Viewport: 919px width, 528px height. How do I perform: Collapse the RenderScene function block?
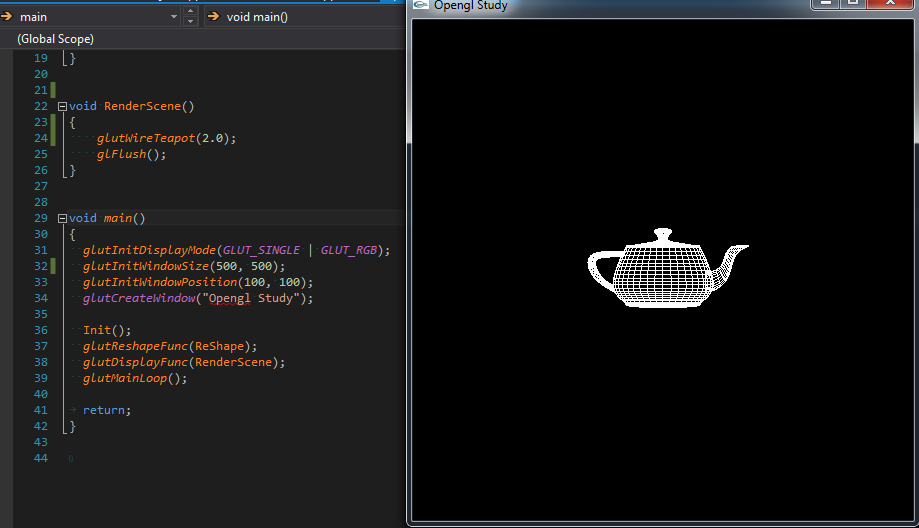[x=62, y=107]
